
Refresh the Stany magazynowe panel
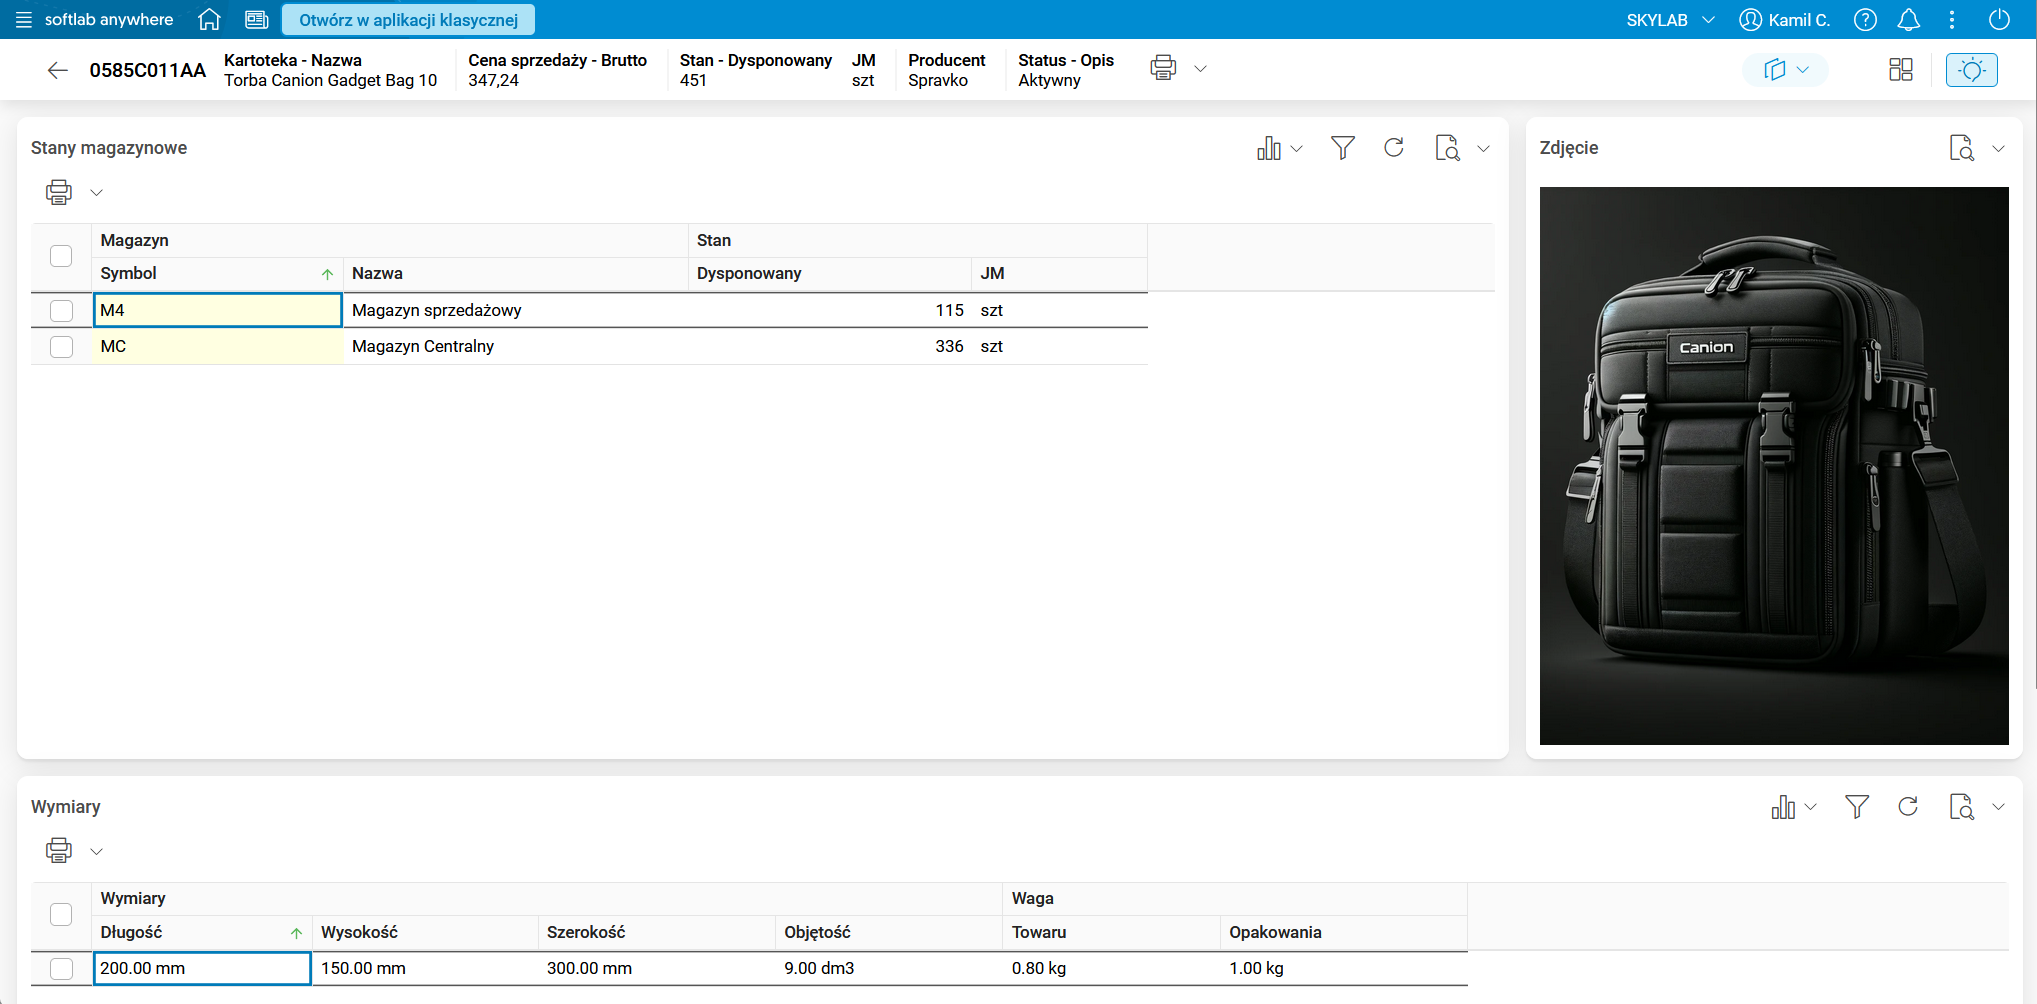(1394, 148)
